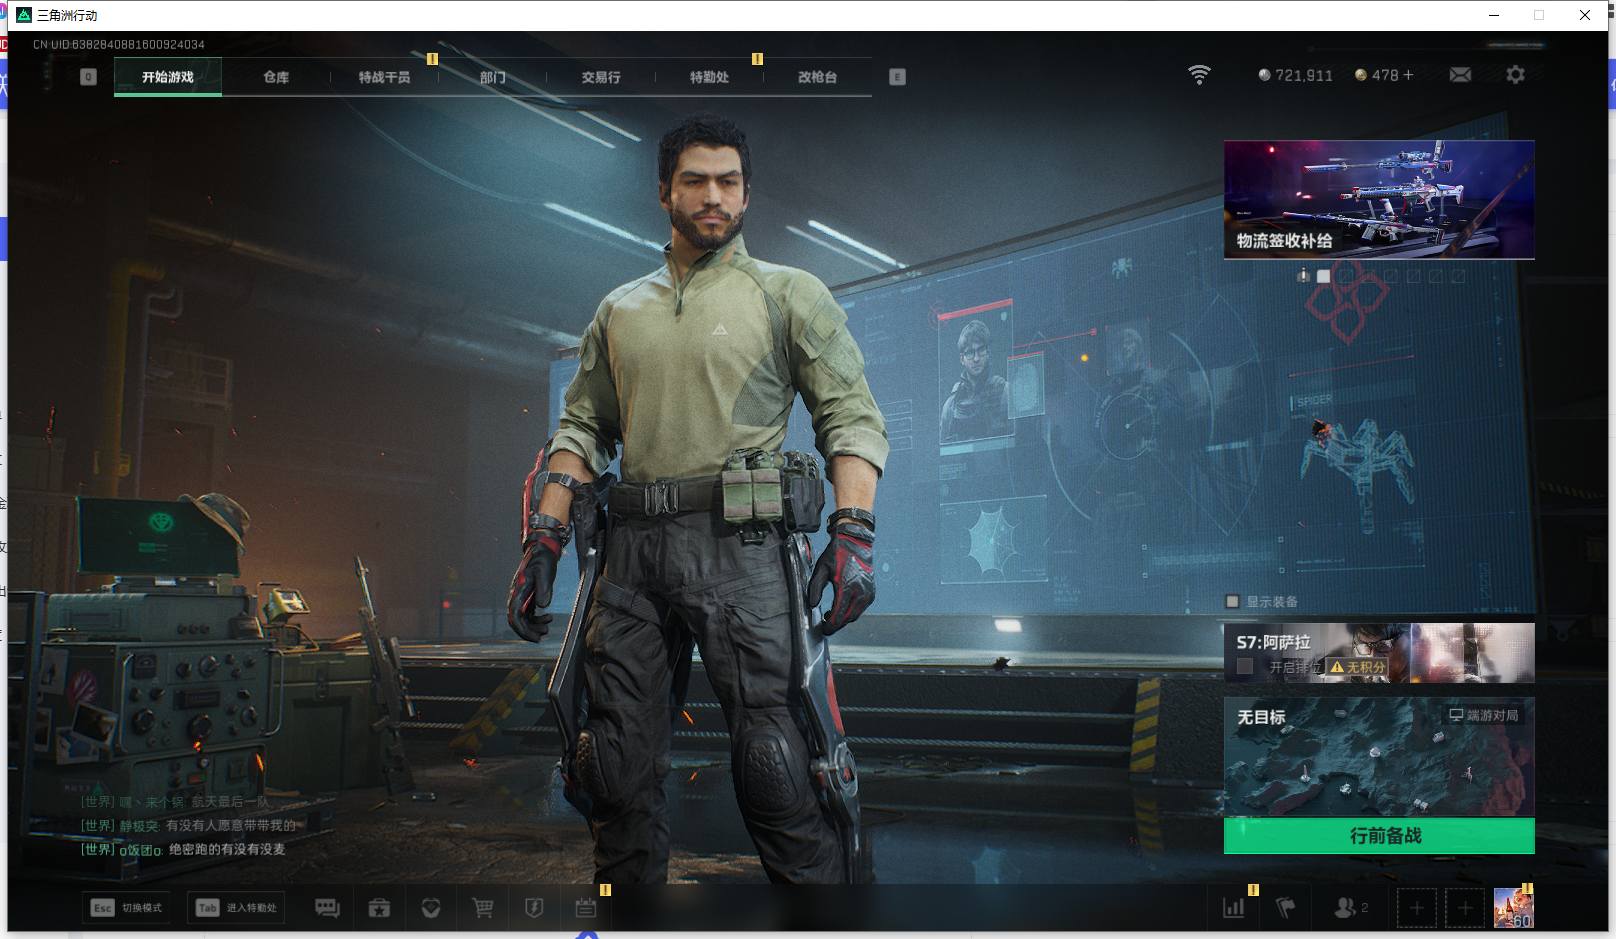This screenshot has width=1616, height=939.
Task: Open the S7:阿萨拉 season card
Action: pos(1379,652)
